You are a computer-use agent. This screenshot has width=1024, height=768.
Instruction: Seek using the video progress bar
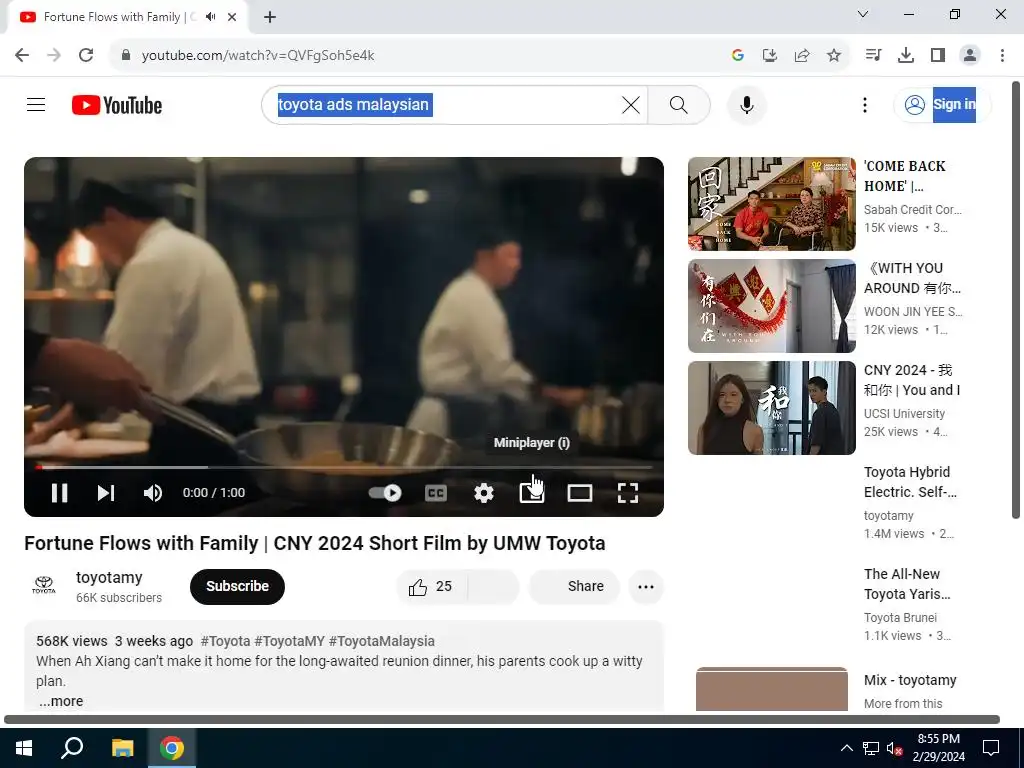pyautogui.click(x=344, y=468)
